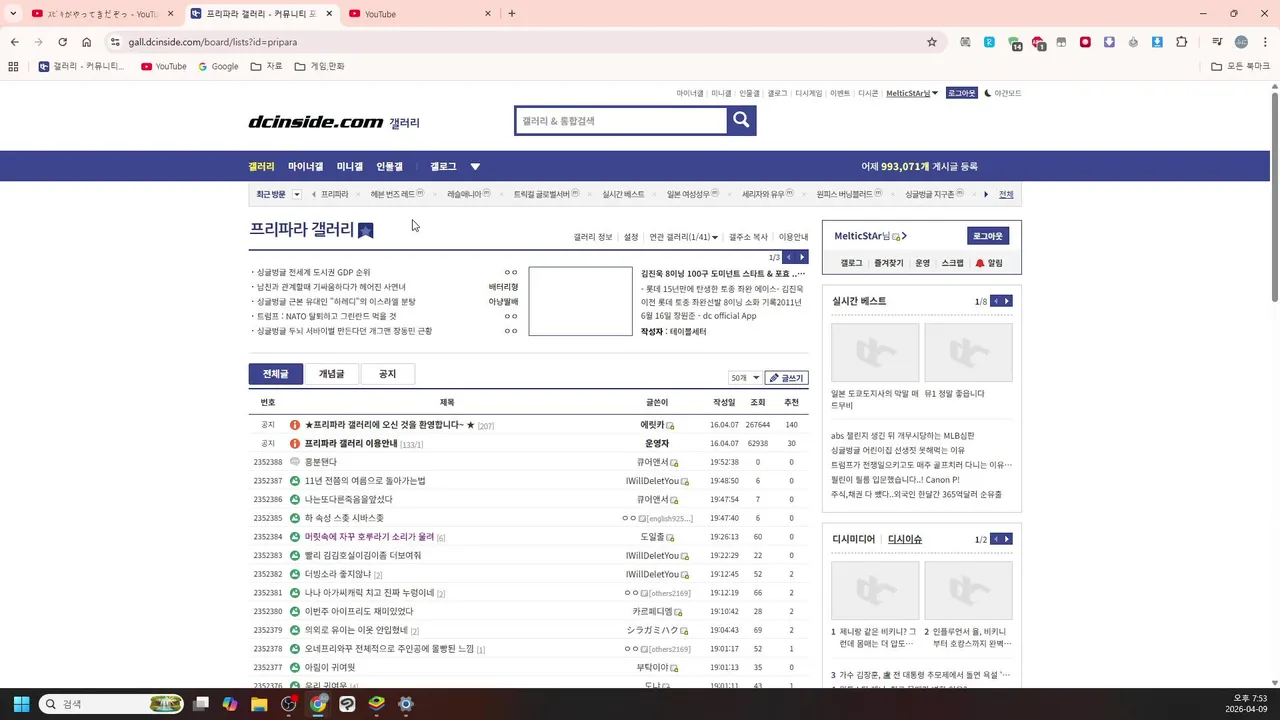Open the 50개 posts-per-page dropdown
Image resolution: width=1280 pixels, height=720 pixels.
745,378
